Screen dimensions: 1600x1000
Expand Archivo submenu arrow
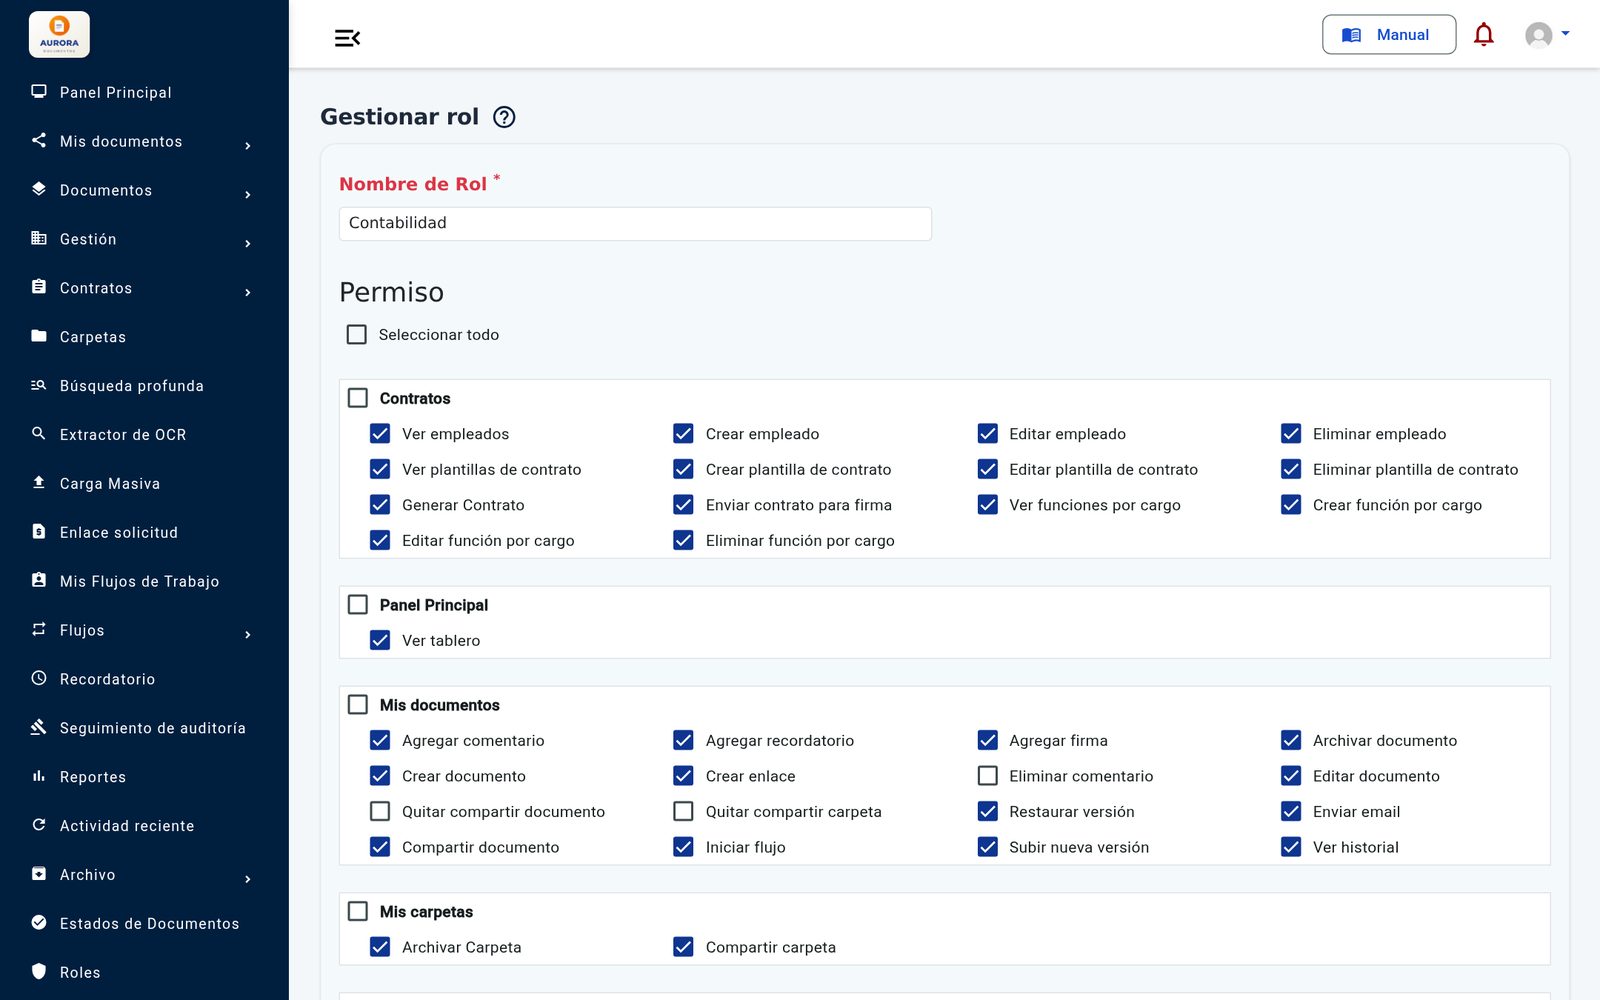[248, 879]
